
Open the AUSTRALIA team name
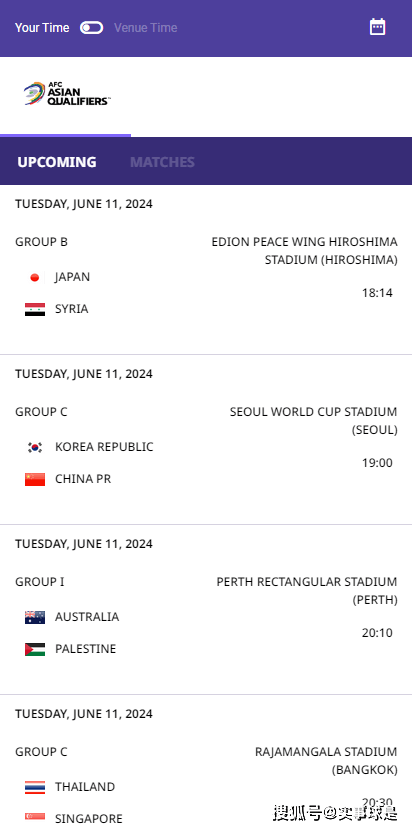87,617
